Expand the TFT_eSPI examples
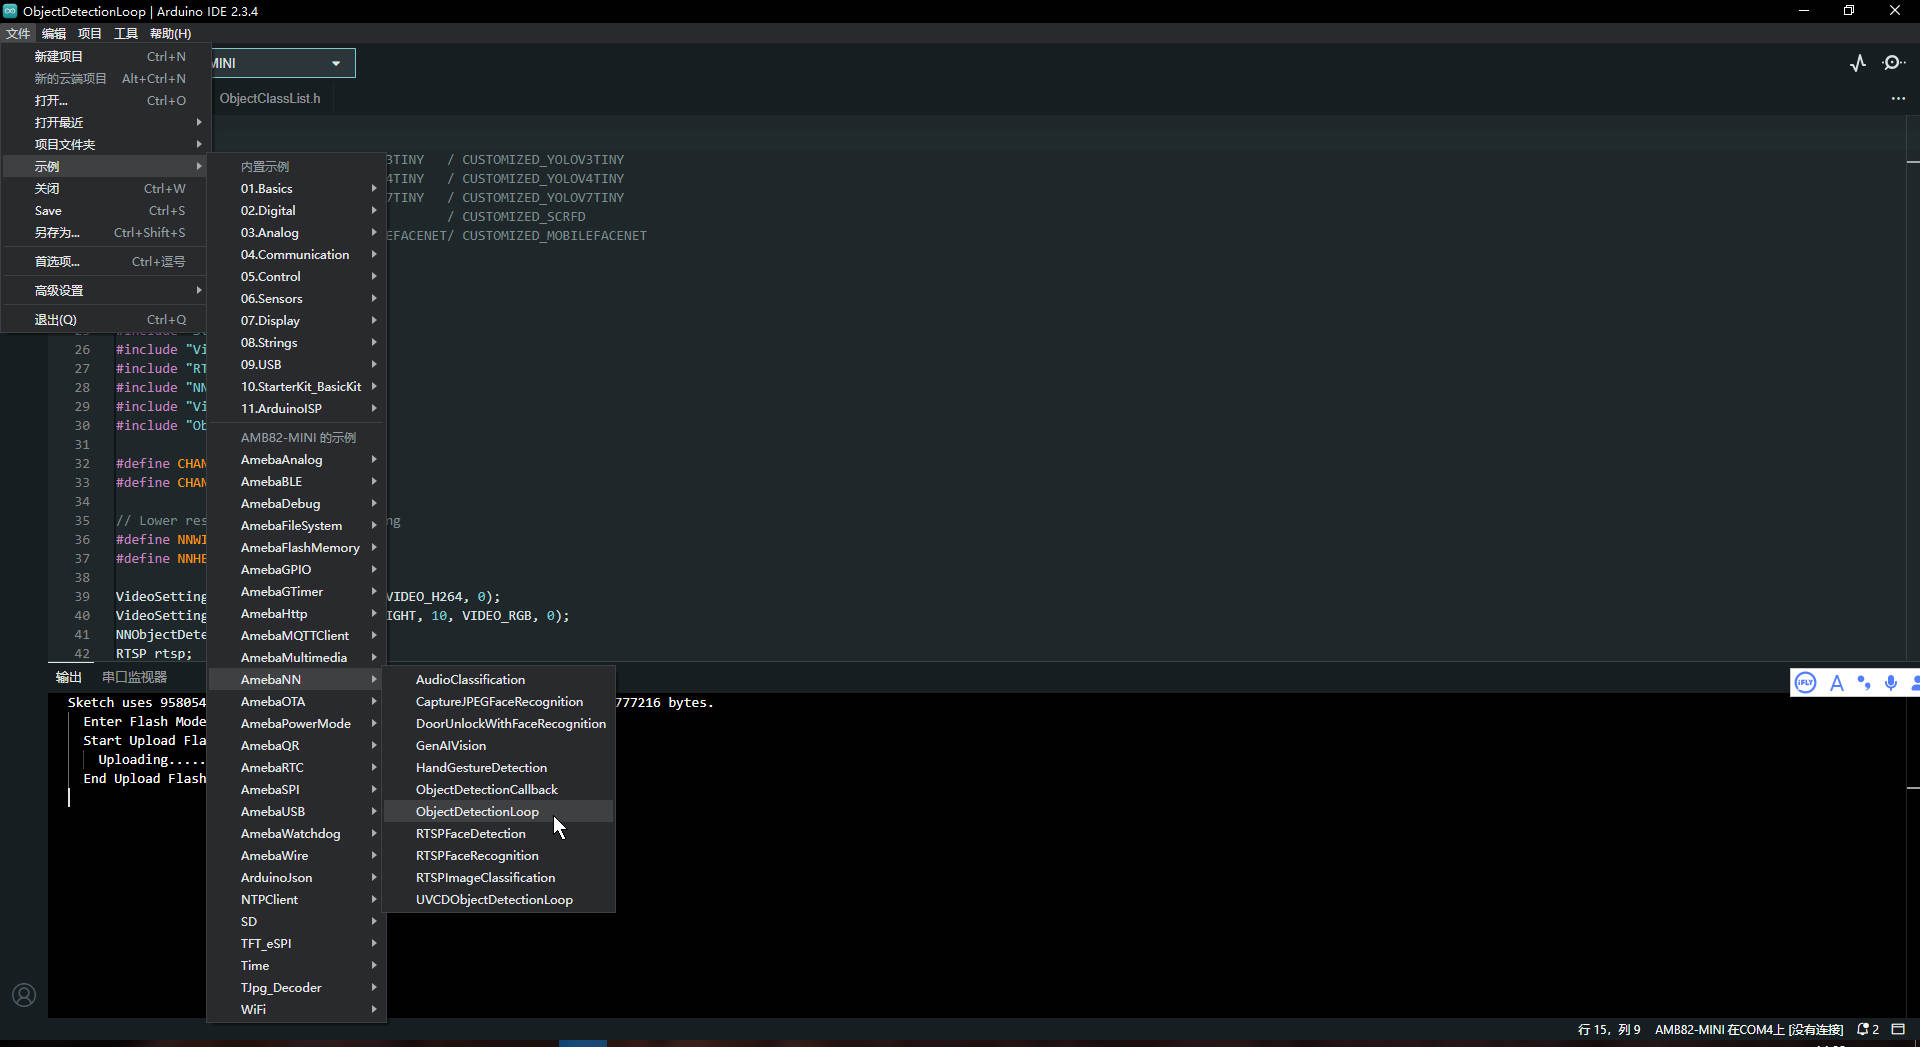The width and height of the screenshot is (1920, 1047). pos(297,943)
